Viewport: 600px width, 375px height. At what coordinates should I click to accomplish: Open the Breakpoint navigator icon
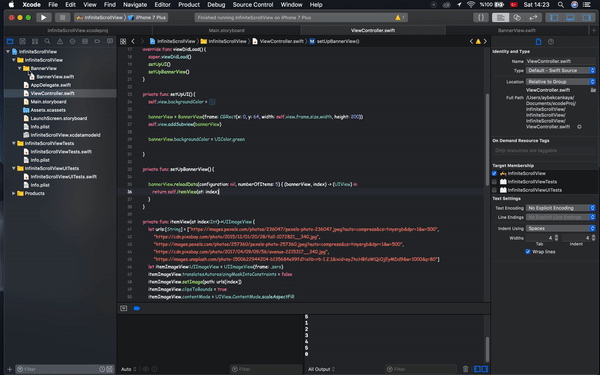97,41
